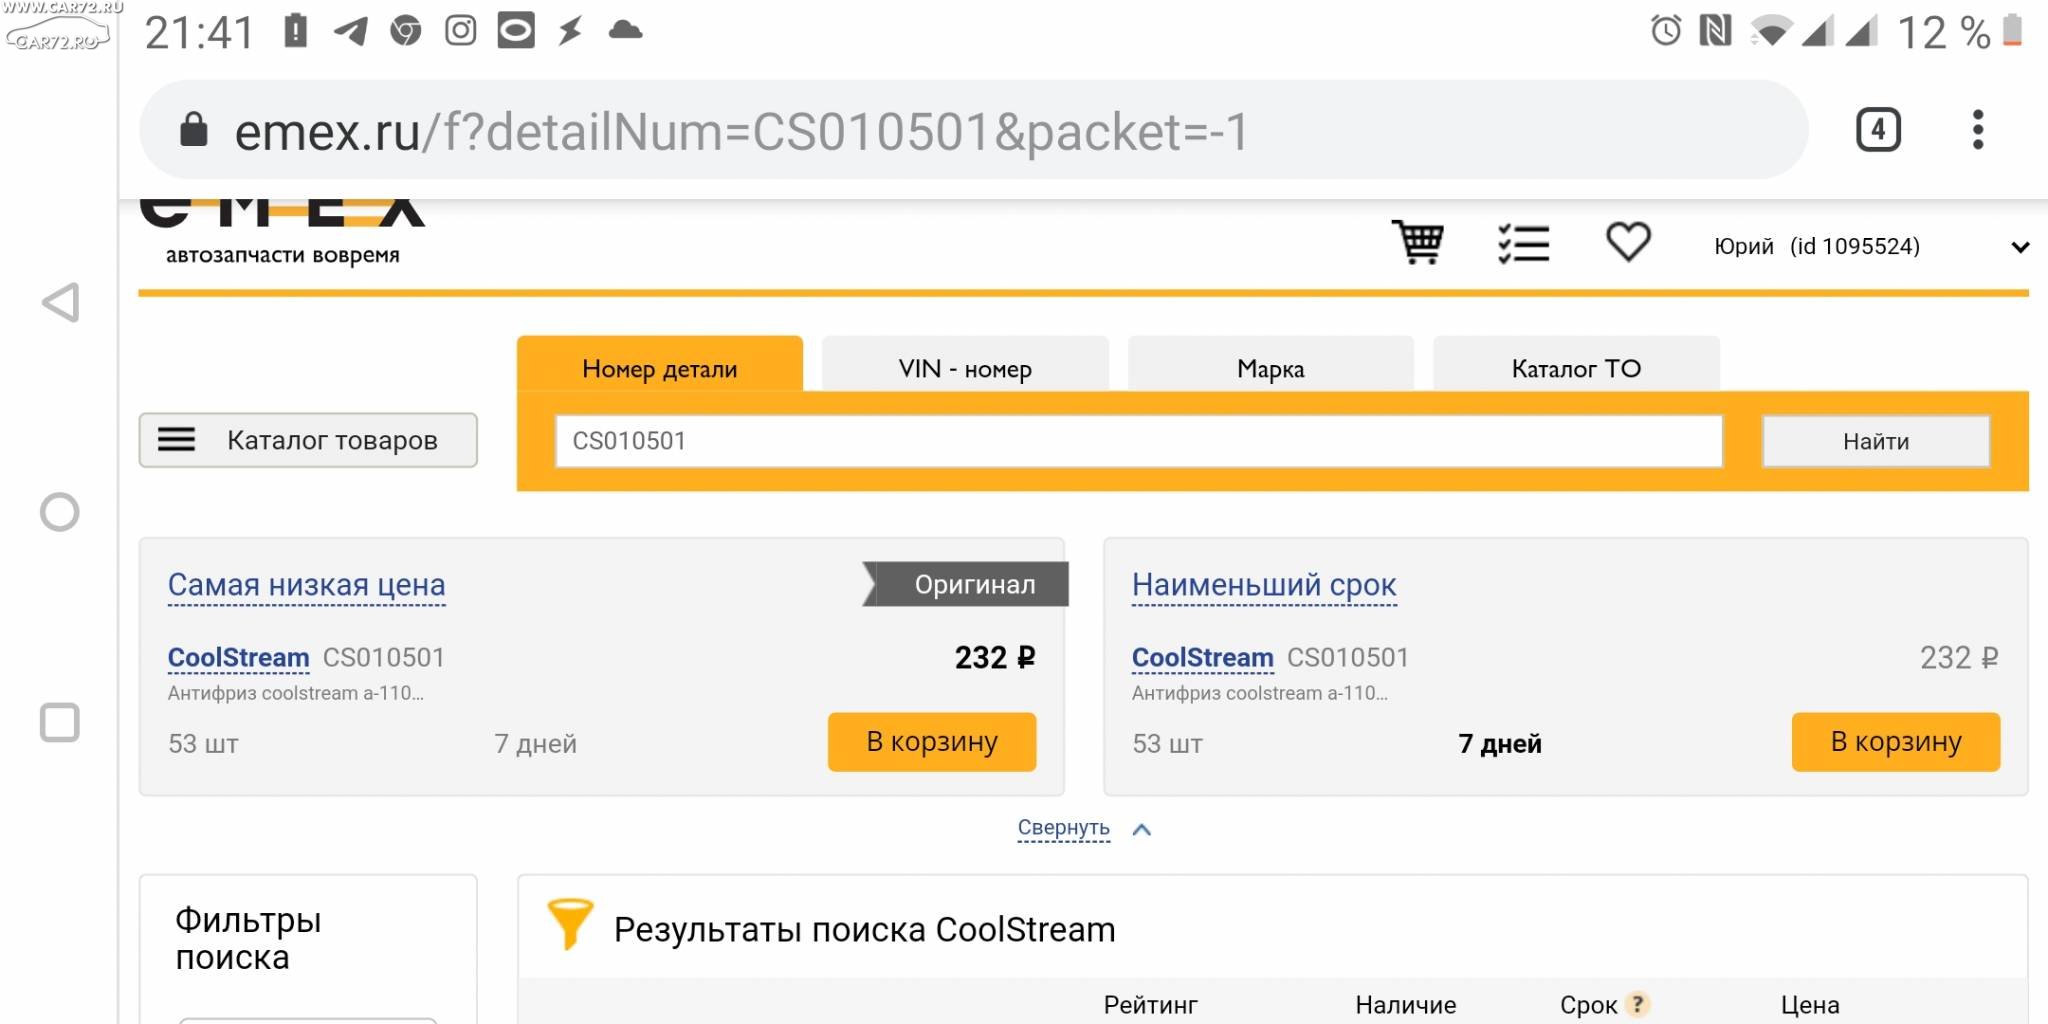This screenshot has width=2048, height=1024.
Task: Switch to the Каталог ТО tab
Action: pyautogui.click(x=1576, y=366)
